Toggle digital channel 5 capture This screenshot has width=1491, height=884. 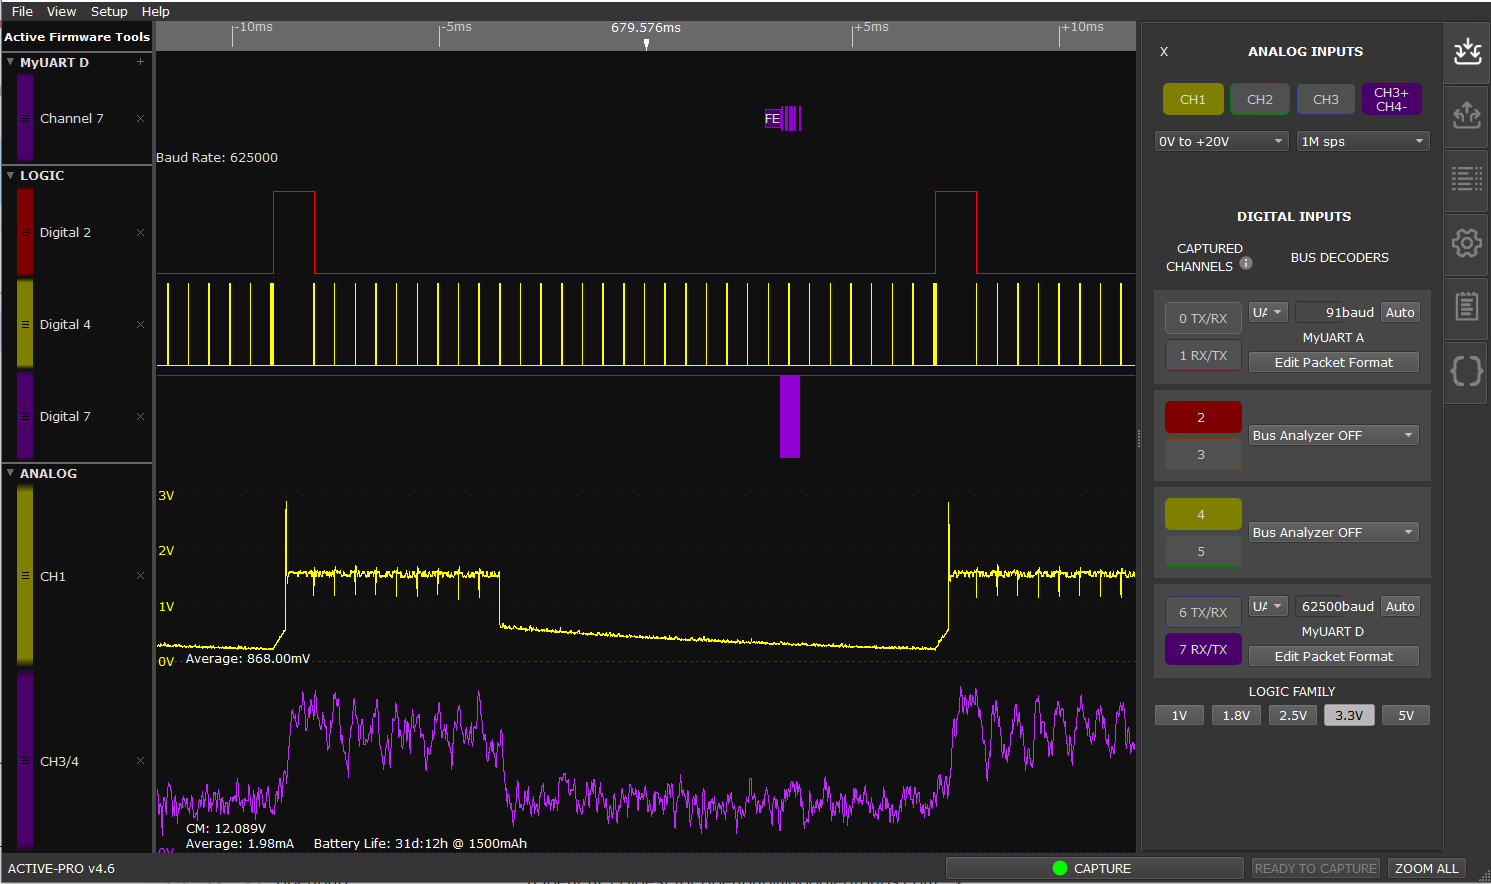tap(1203, 551)
